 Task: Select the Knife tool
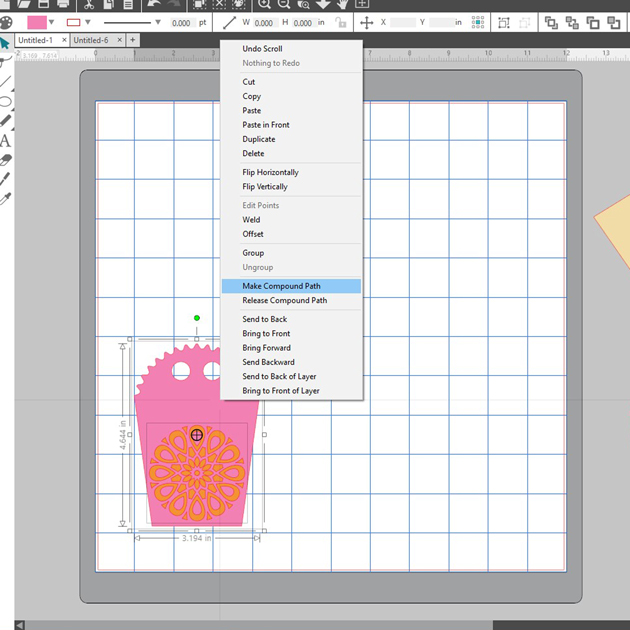tap(5, 179)
